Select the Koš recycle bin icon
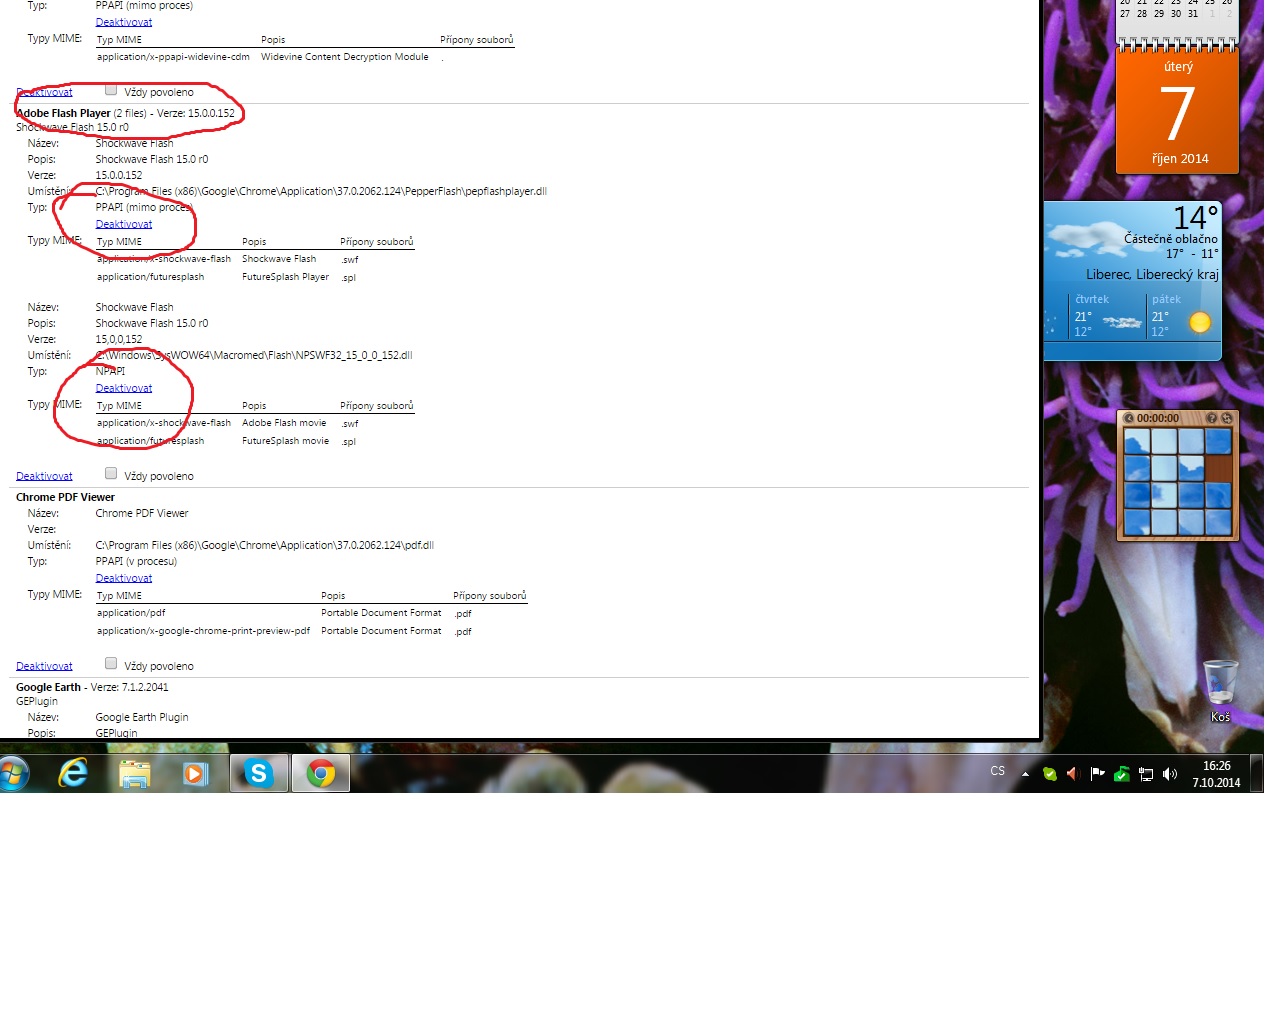 click(x=1220, y=690)
